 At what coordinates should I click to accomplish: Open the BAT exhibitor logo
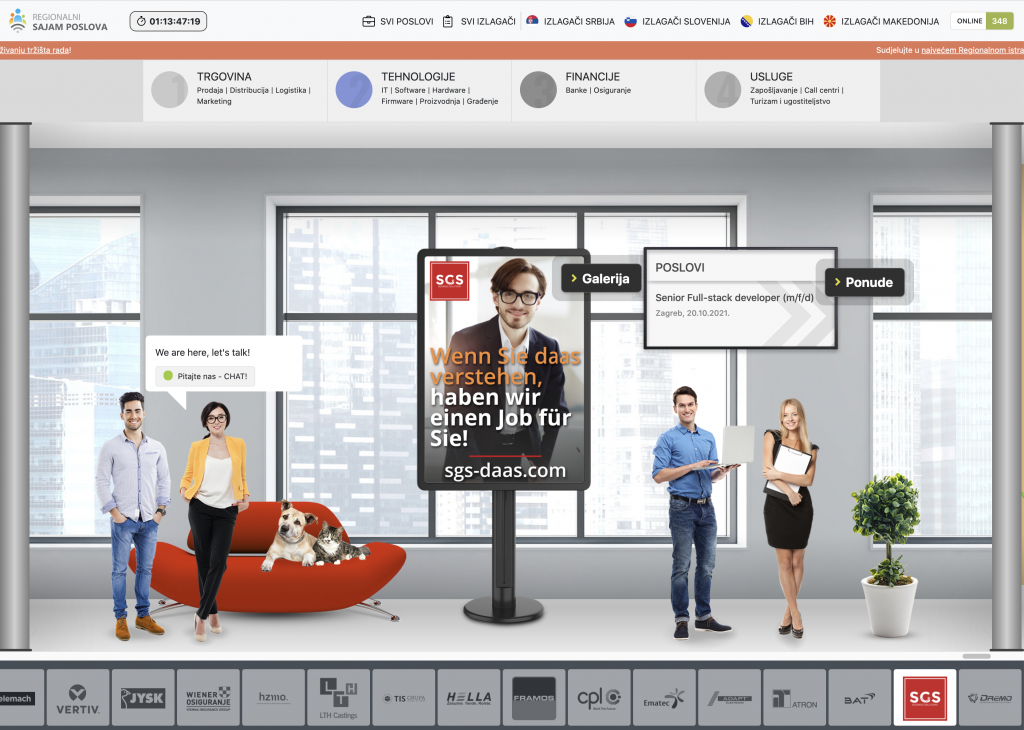coord(859,697)
